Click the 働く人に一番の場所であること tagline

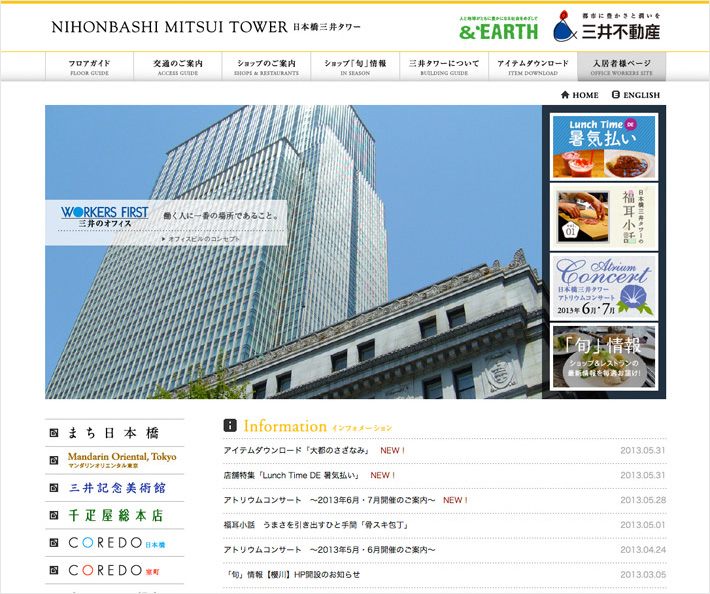coord(221,216)
